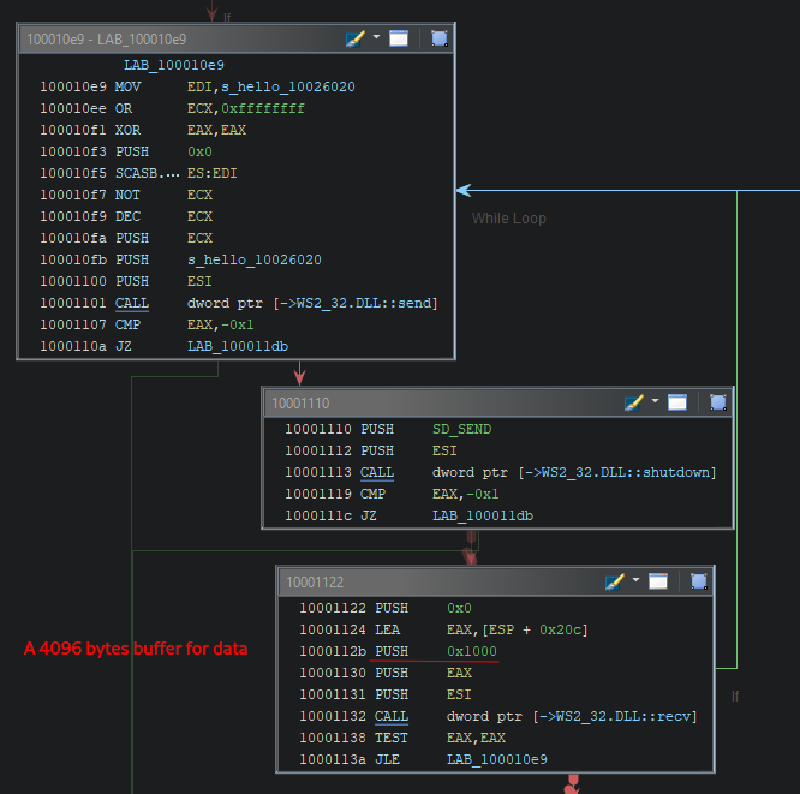Click the underlined 0x1000 PUSH operand
800x794 pixels.
pos(472,652)
